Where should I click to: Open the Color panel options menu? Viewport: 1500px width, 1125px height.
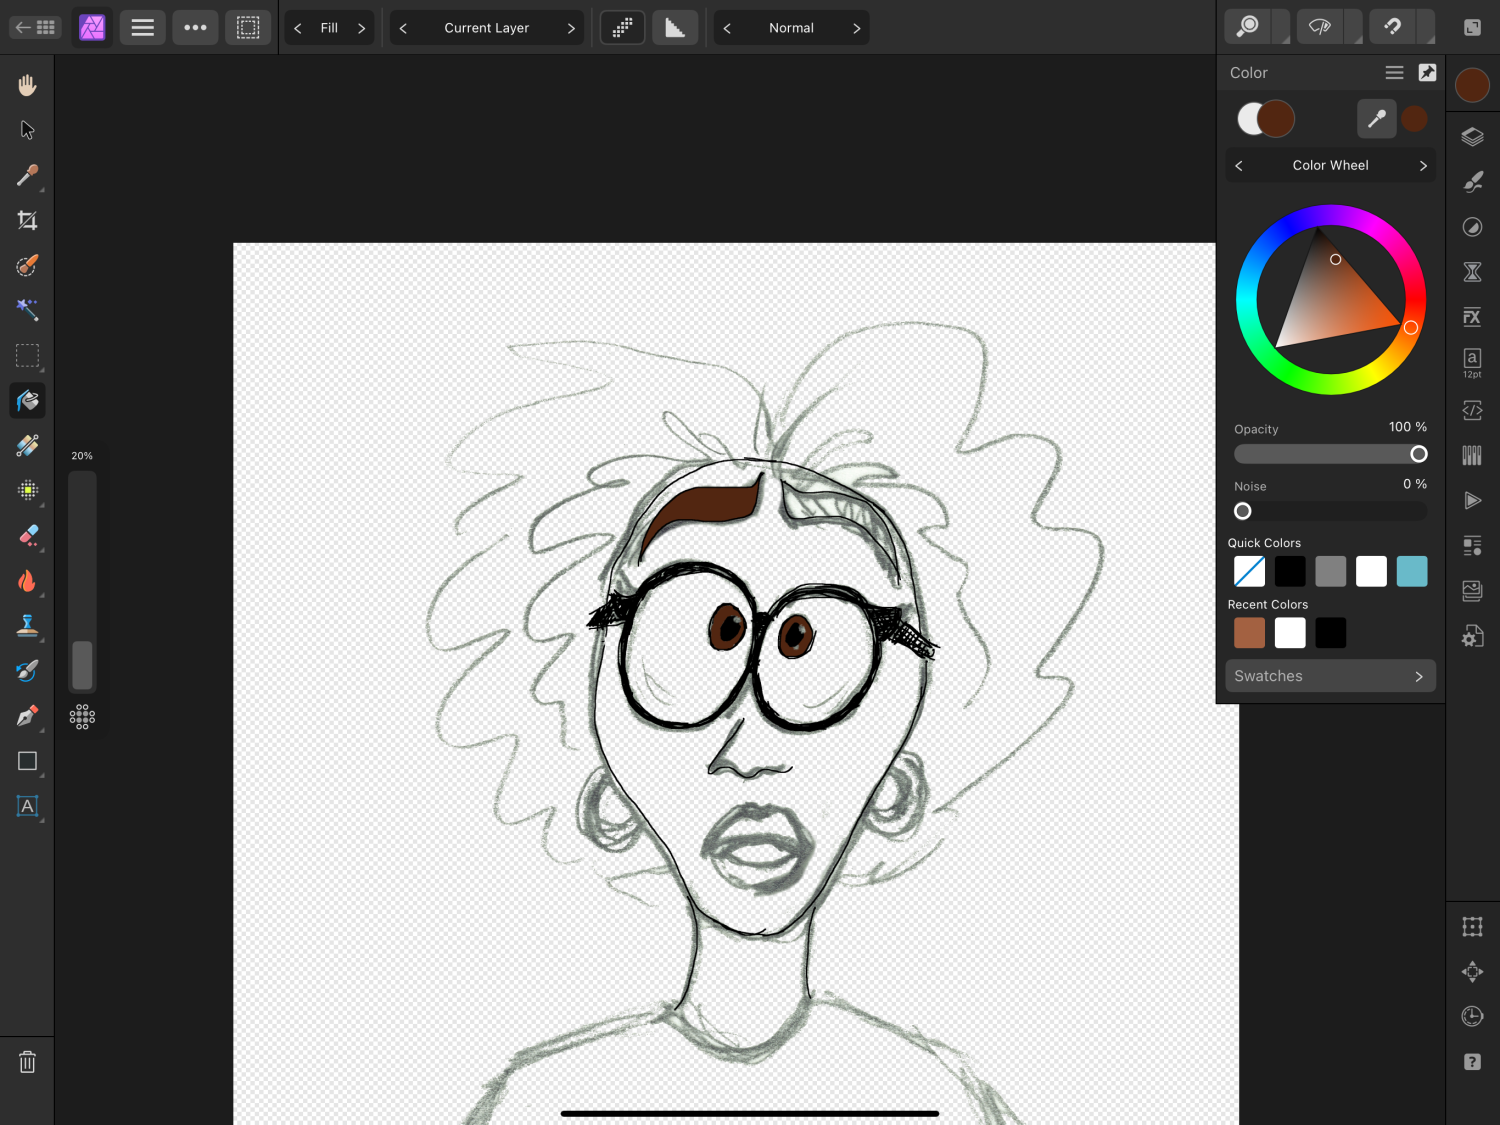click(1394, 73)
